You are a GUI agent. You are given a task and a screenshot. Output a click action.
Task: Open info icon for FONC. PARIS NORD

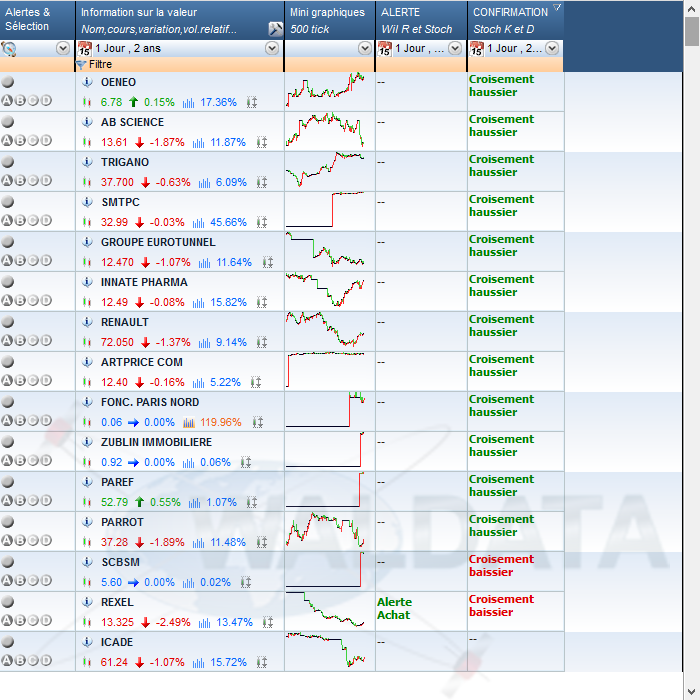[x=88, y=402]
